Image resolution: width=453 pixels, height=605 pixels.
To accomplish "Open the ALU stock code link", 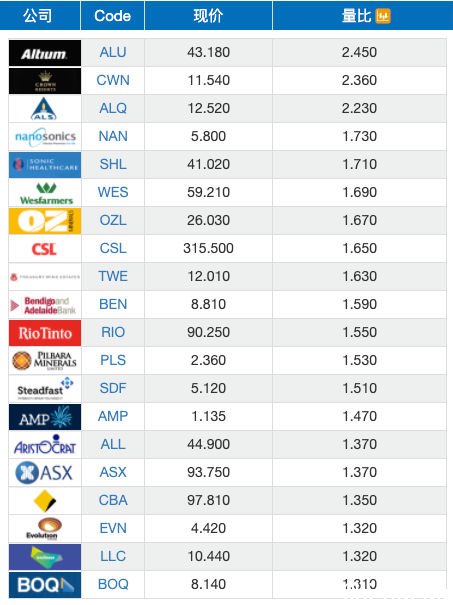I will coord(113,52).
